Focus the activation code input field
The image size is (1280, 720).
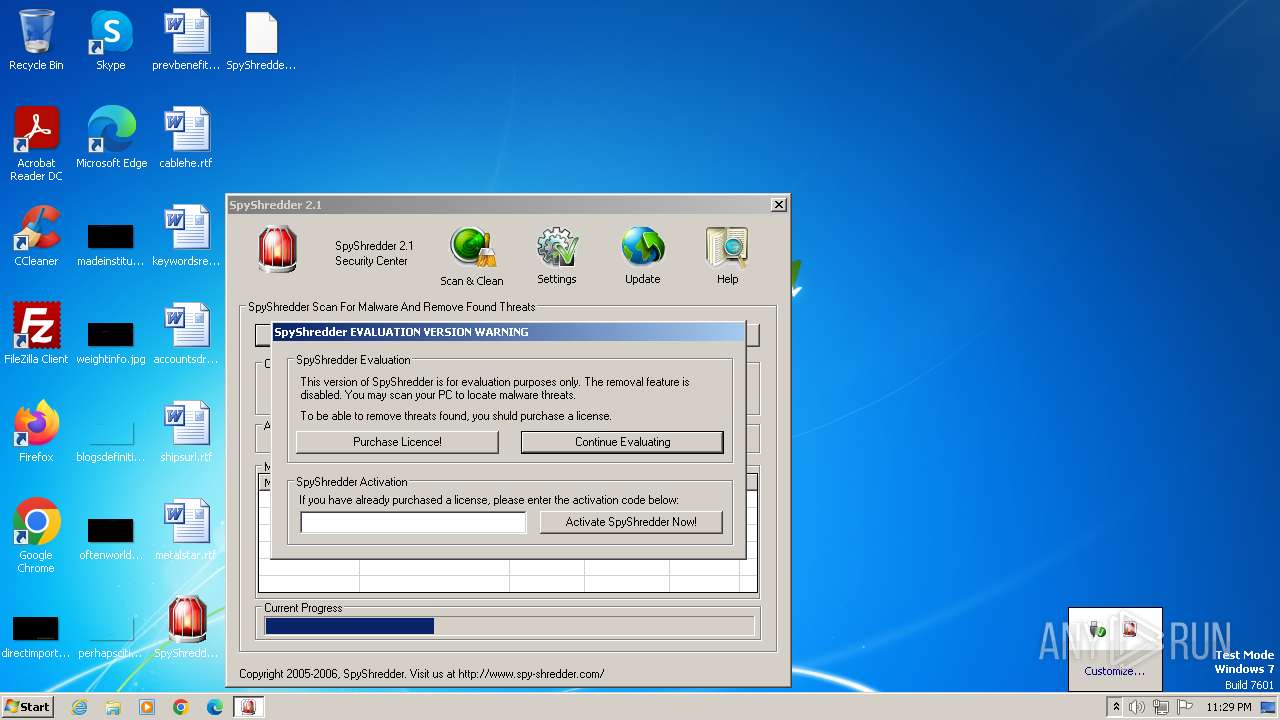coord(413,522)
